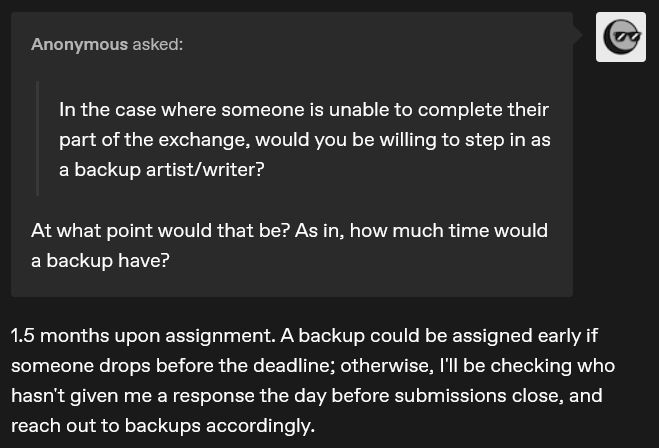Click the question 'At what point would that be?'

pyautogui.click(x=160, y=230)
